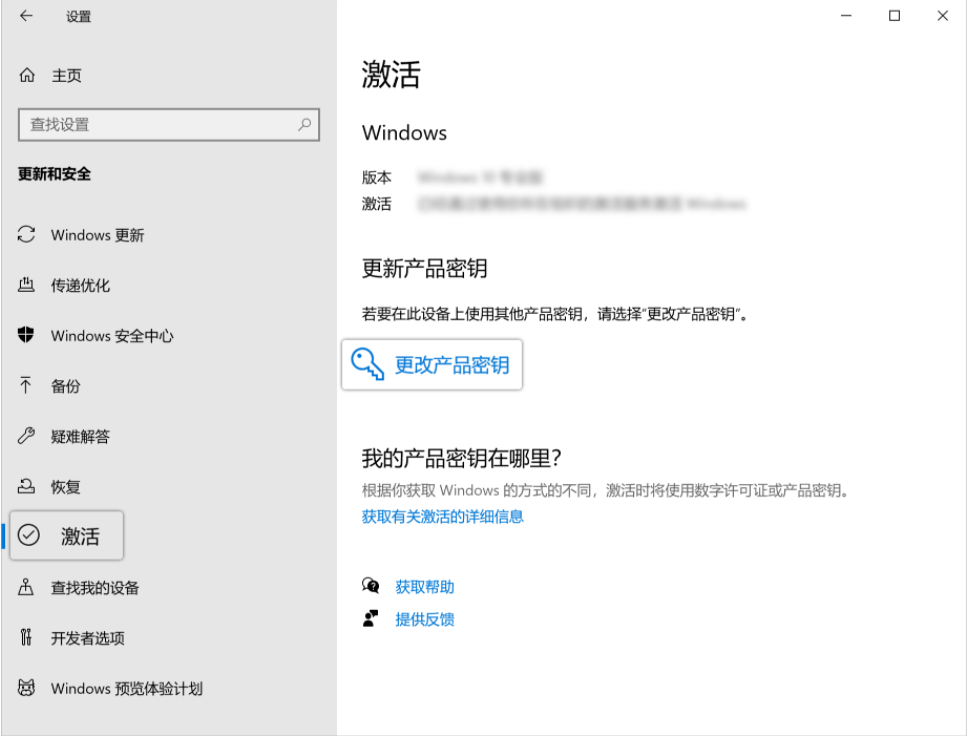Open 开发者选项 page
Image resolution: width=970 pixels, height=737 pixels.
coord(88,638)
